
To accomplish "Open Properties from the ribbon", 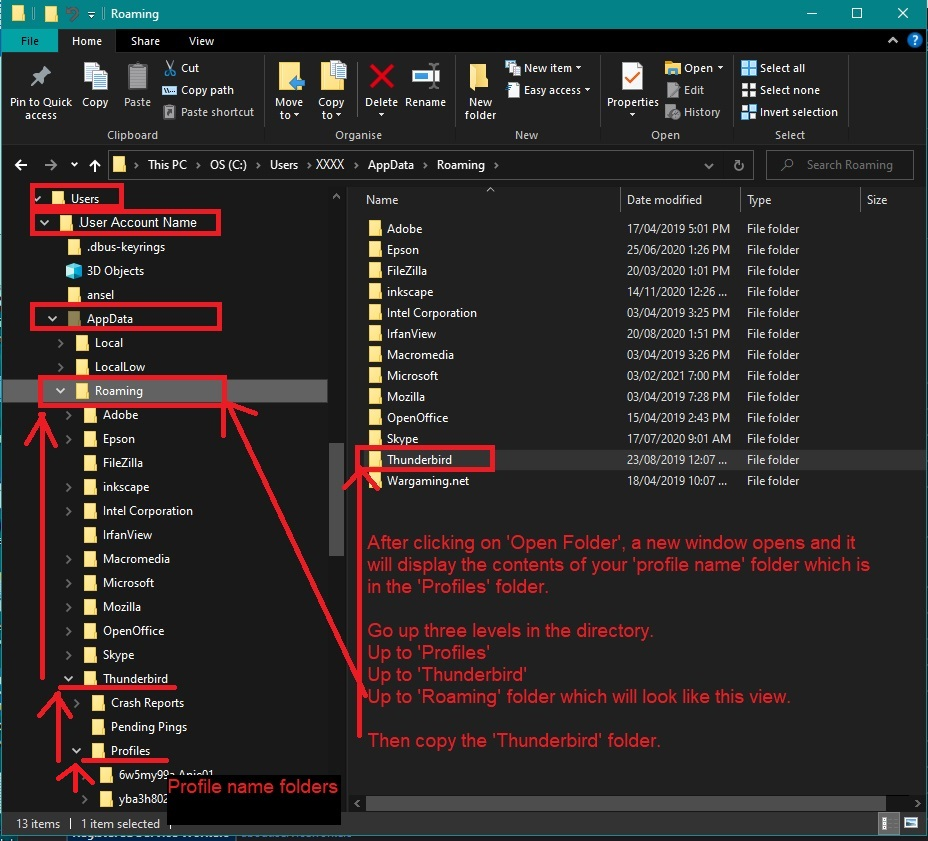I will point(632,80).
